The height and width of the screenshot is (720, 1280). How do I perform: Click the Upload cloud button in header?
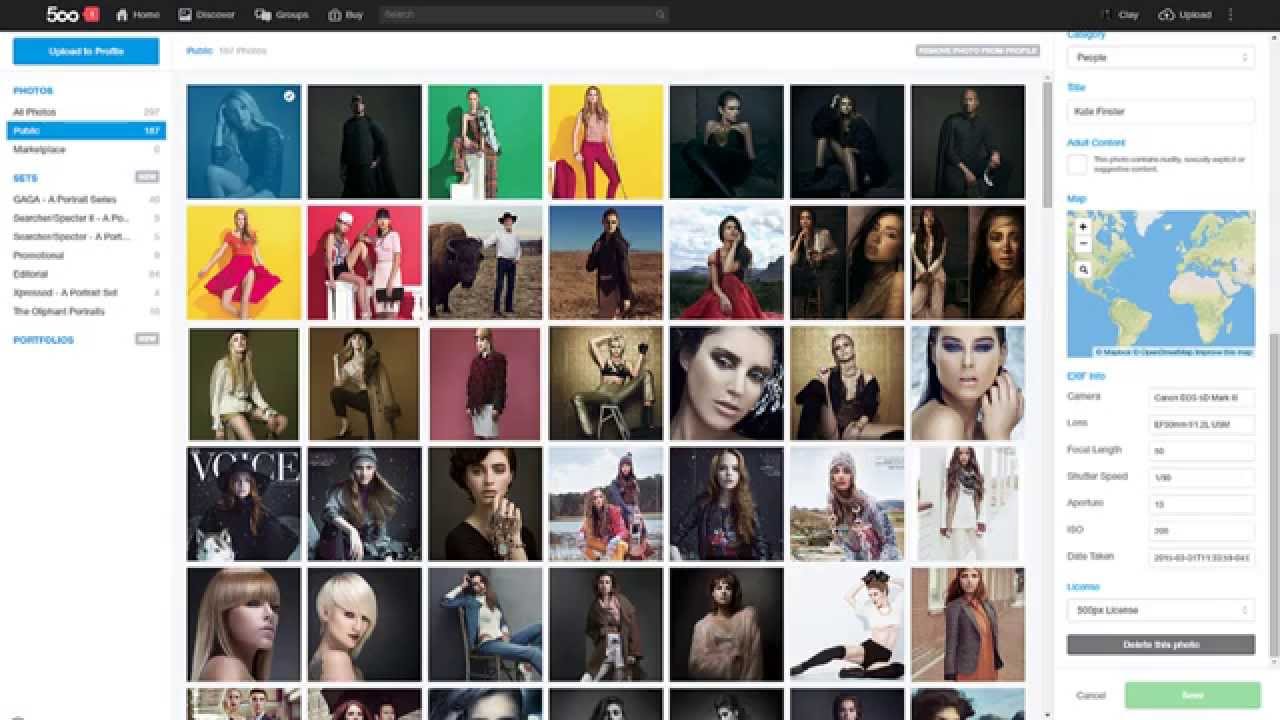[1185, 15]
